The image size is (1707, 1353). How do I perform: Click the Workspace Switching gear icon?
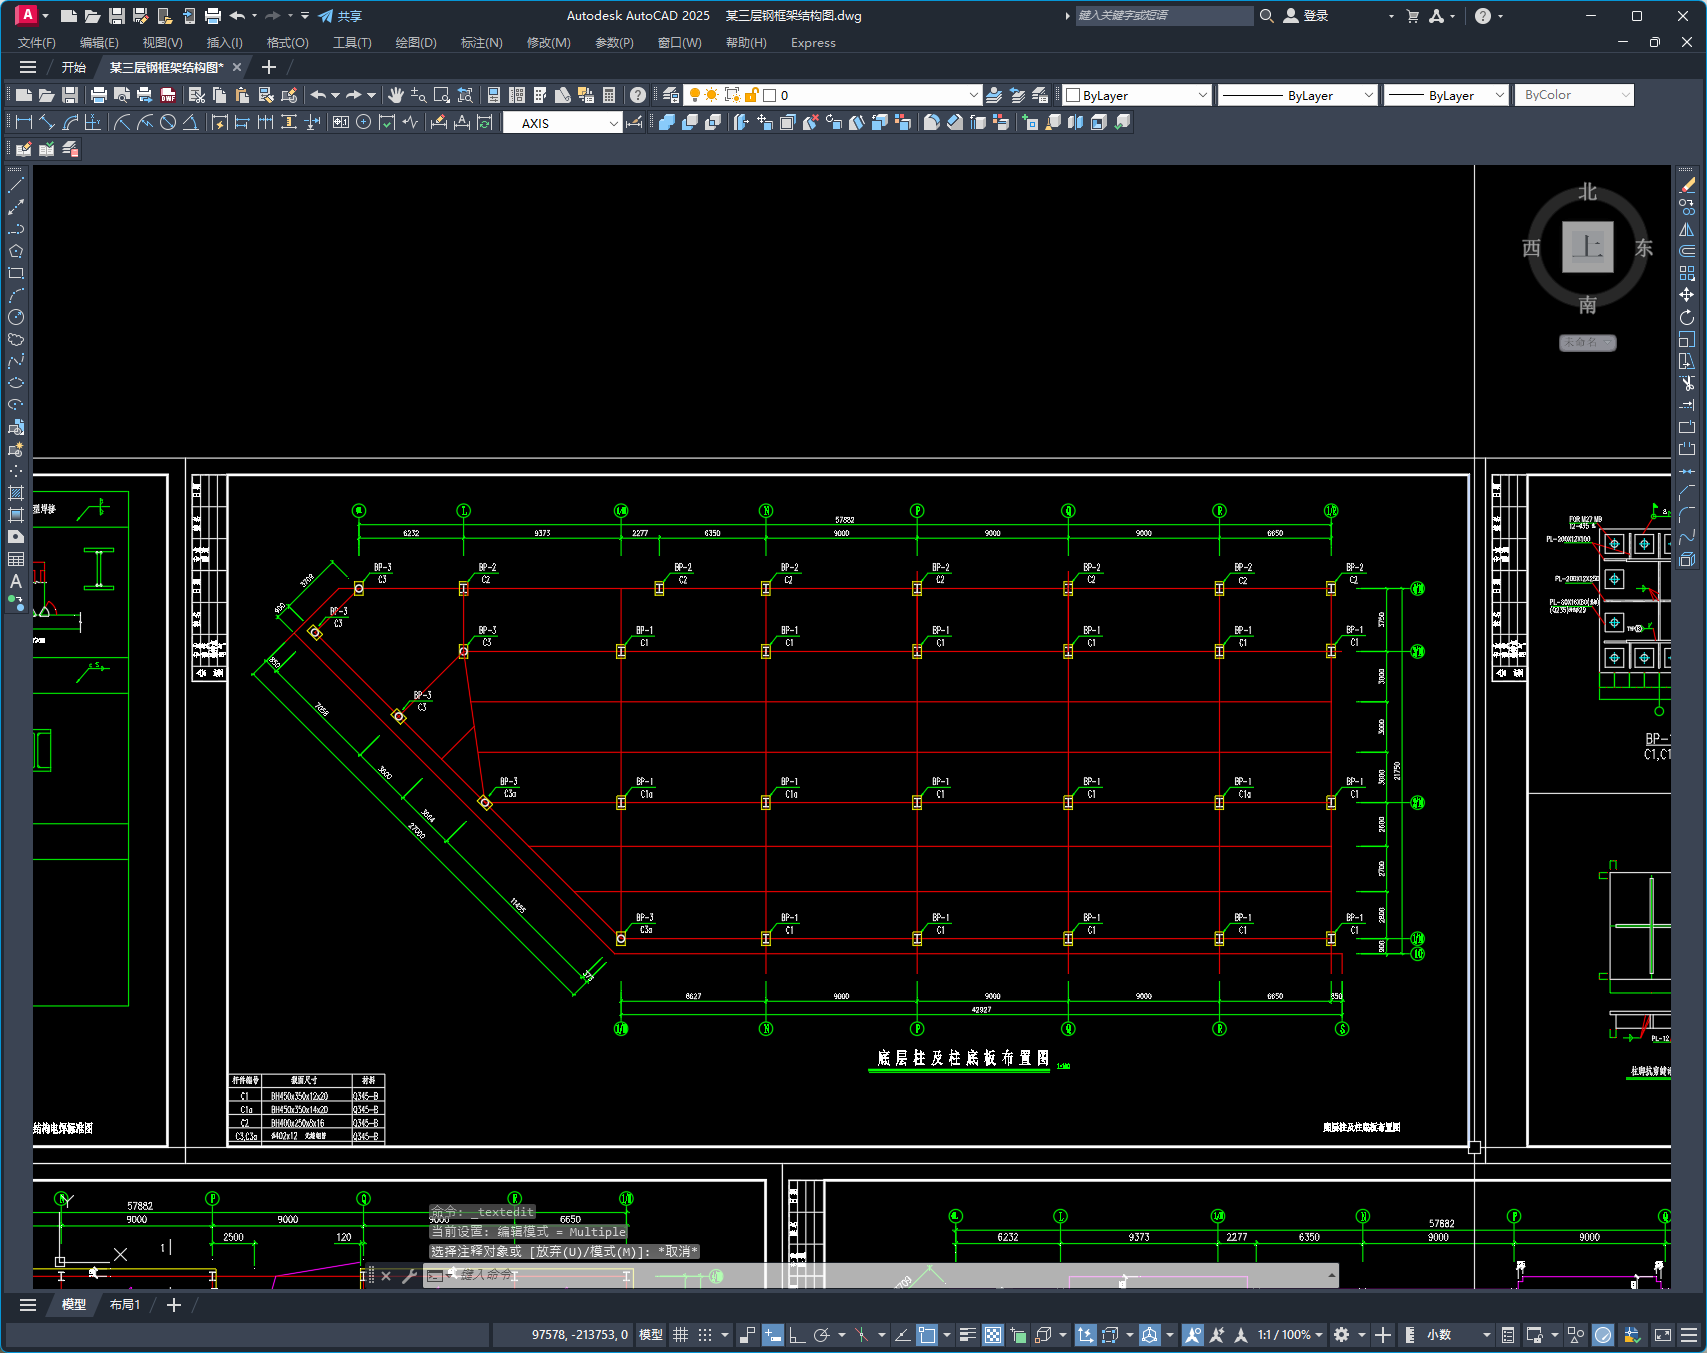point(1342,1335)
